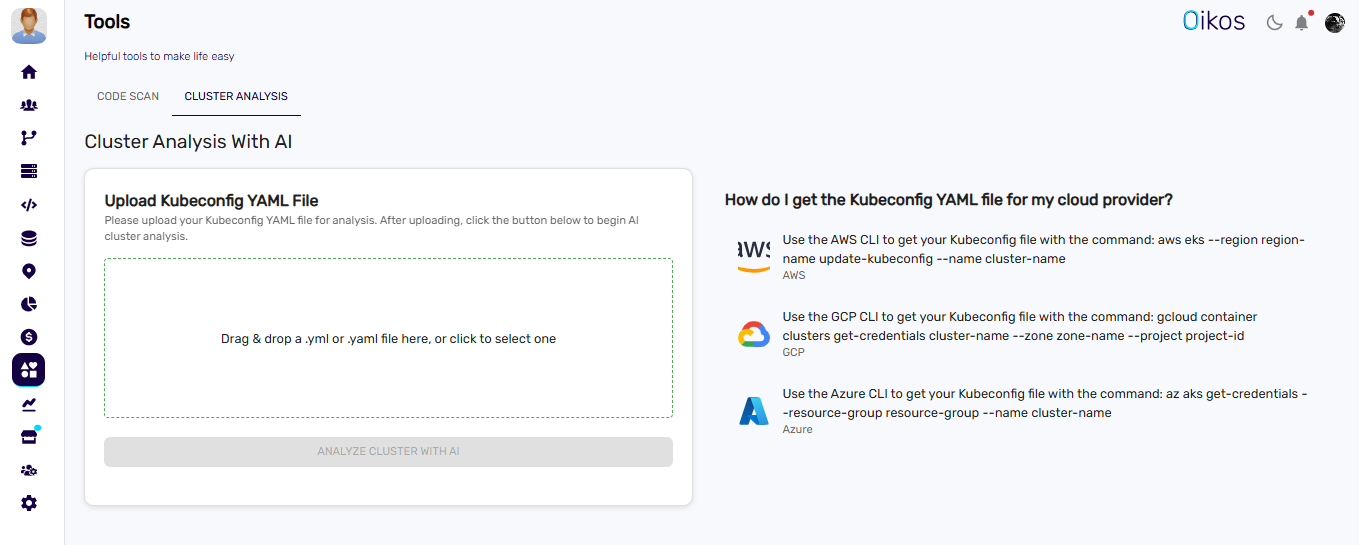Open the git branch sidebar icon
Viewport: 1359px width, 545px height.
(x=29, y=138)
